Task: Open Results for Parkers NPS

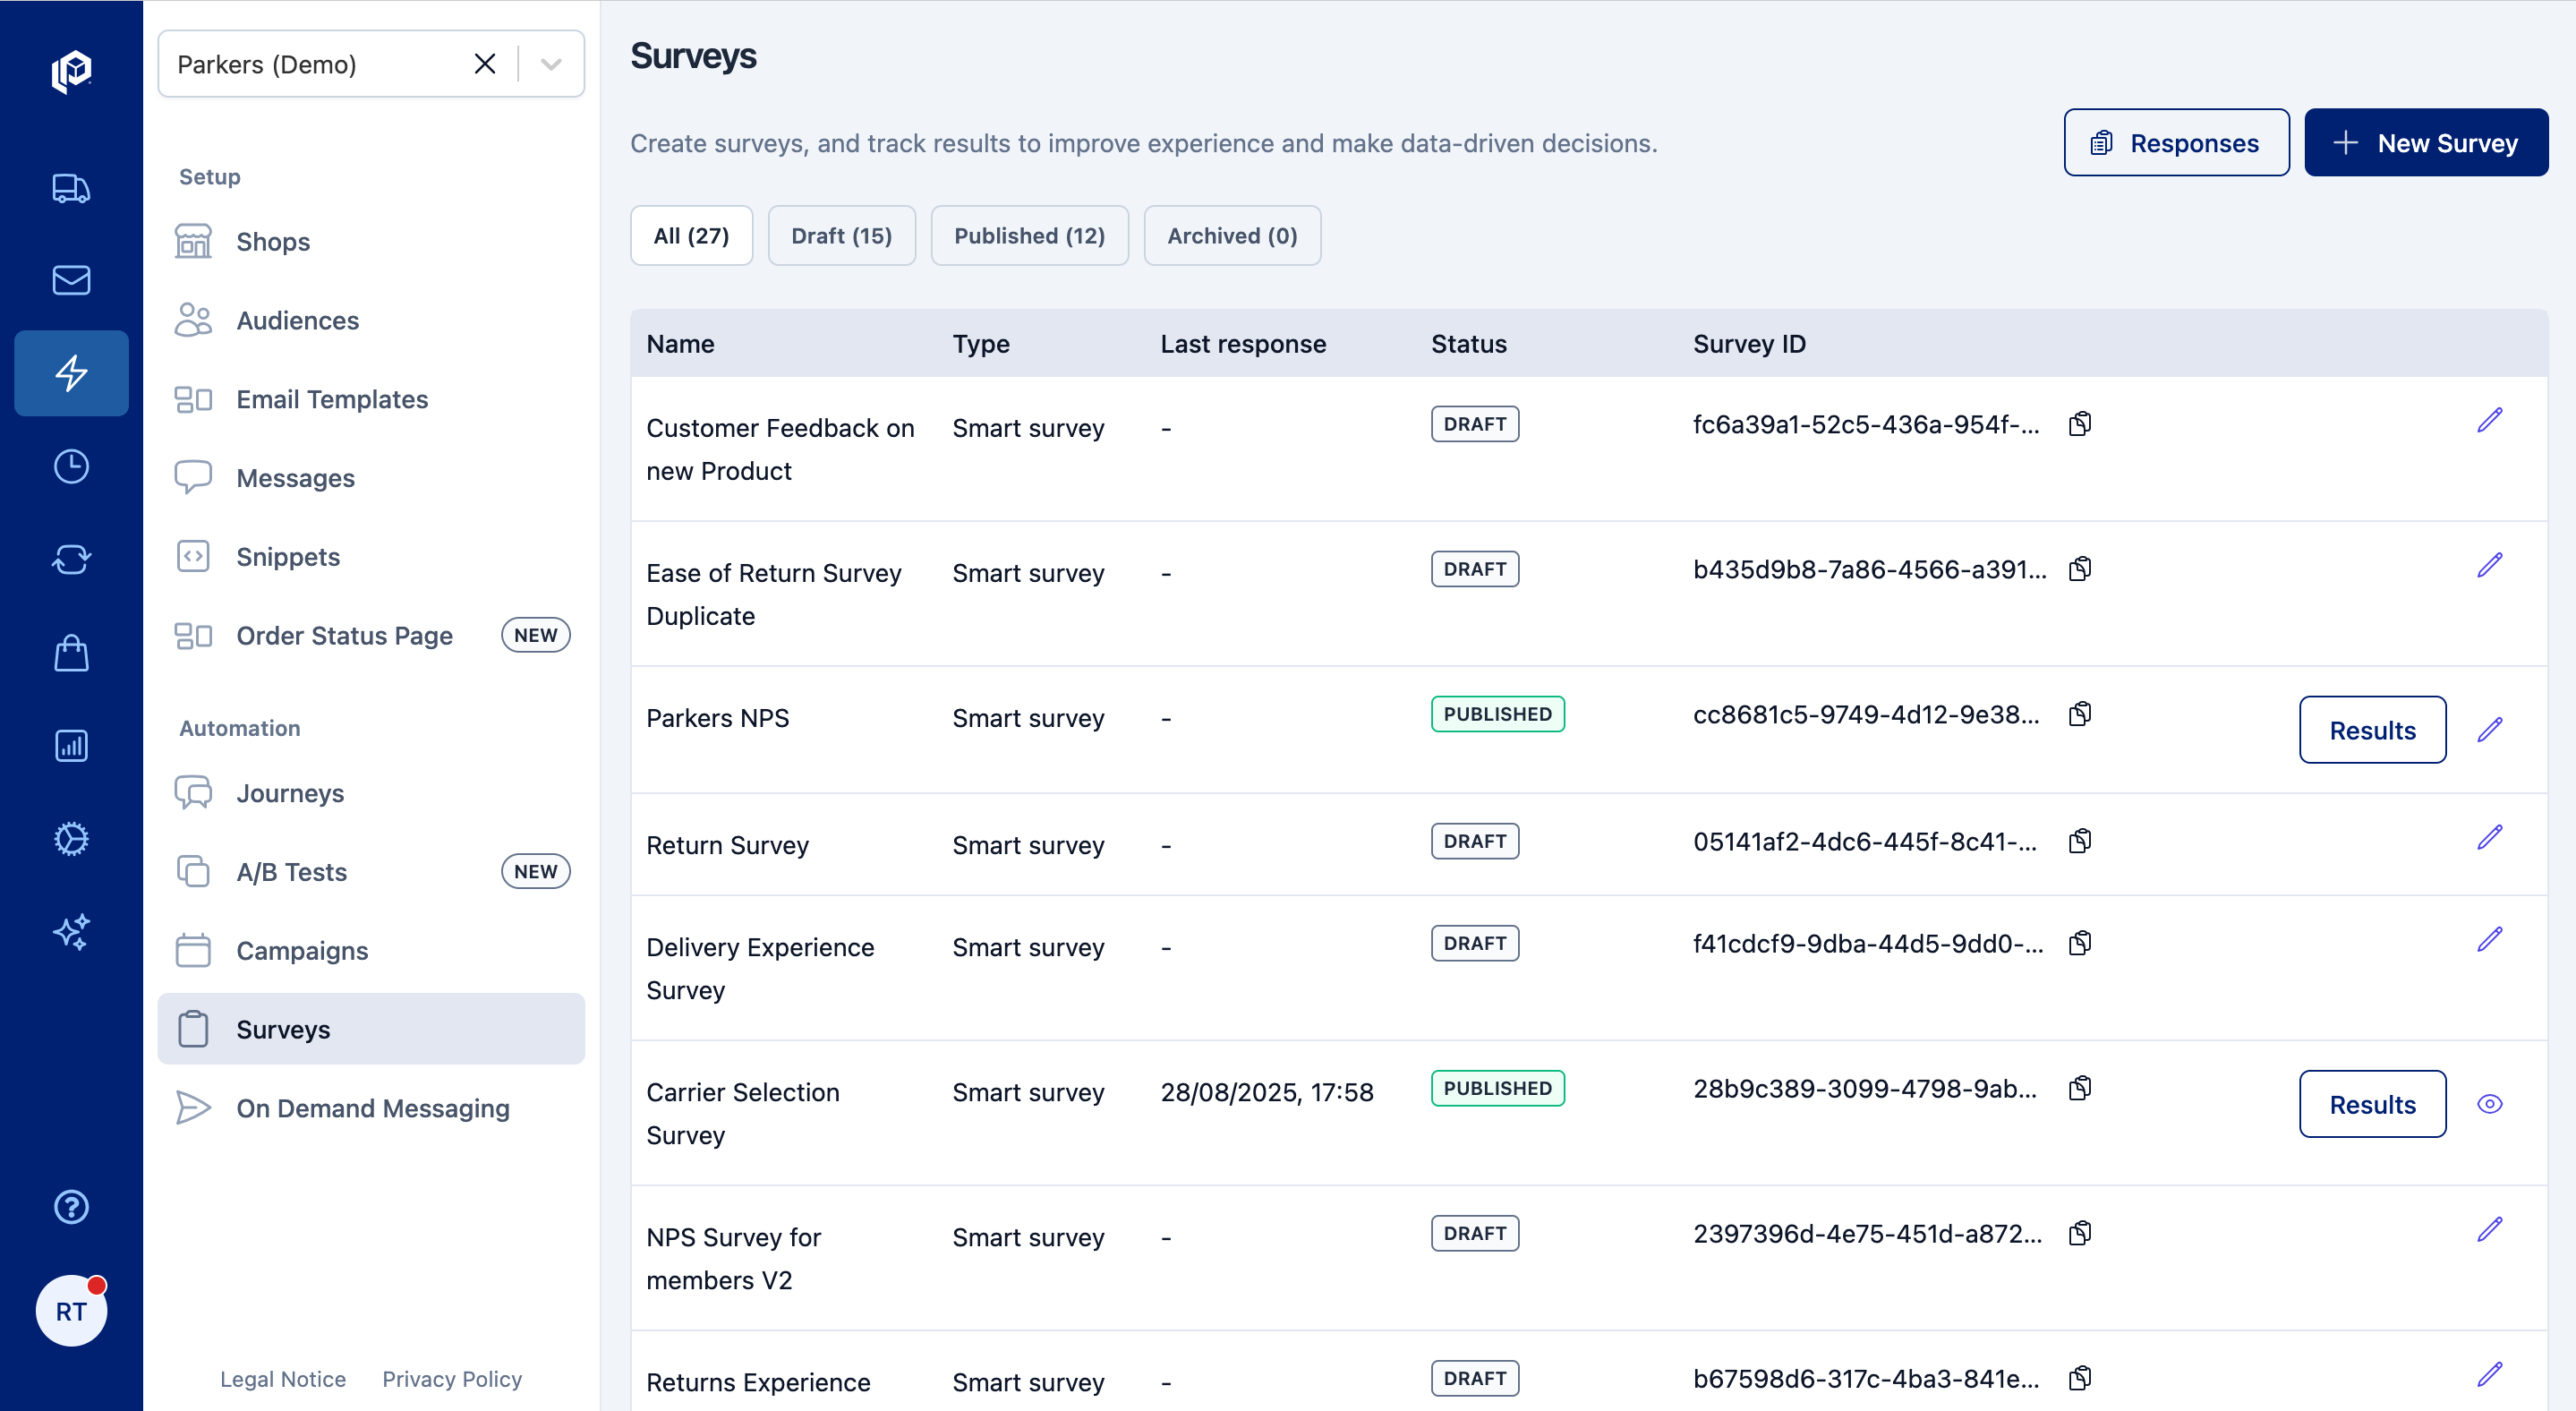Action: [2371, 730]
